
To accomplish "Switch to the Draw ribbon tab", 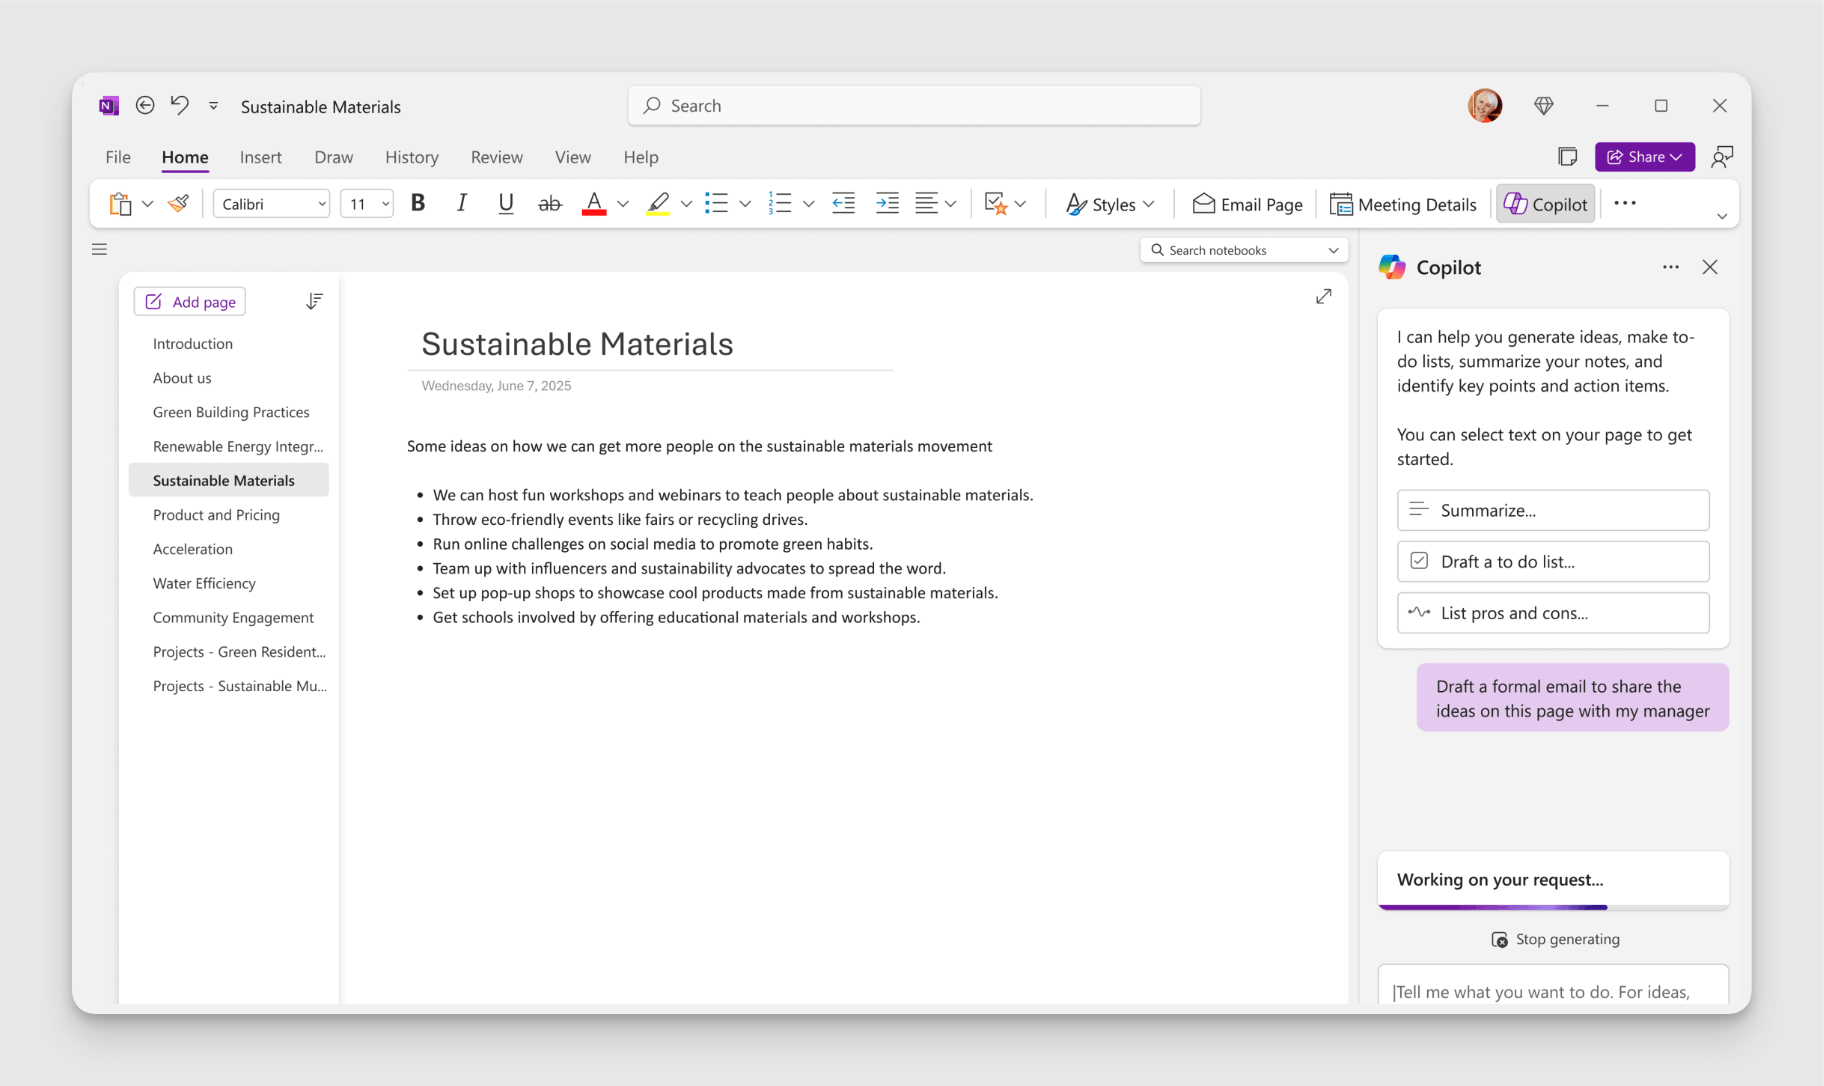I will [333, 157].
